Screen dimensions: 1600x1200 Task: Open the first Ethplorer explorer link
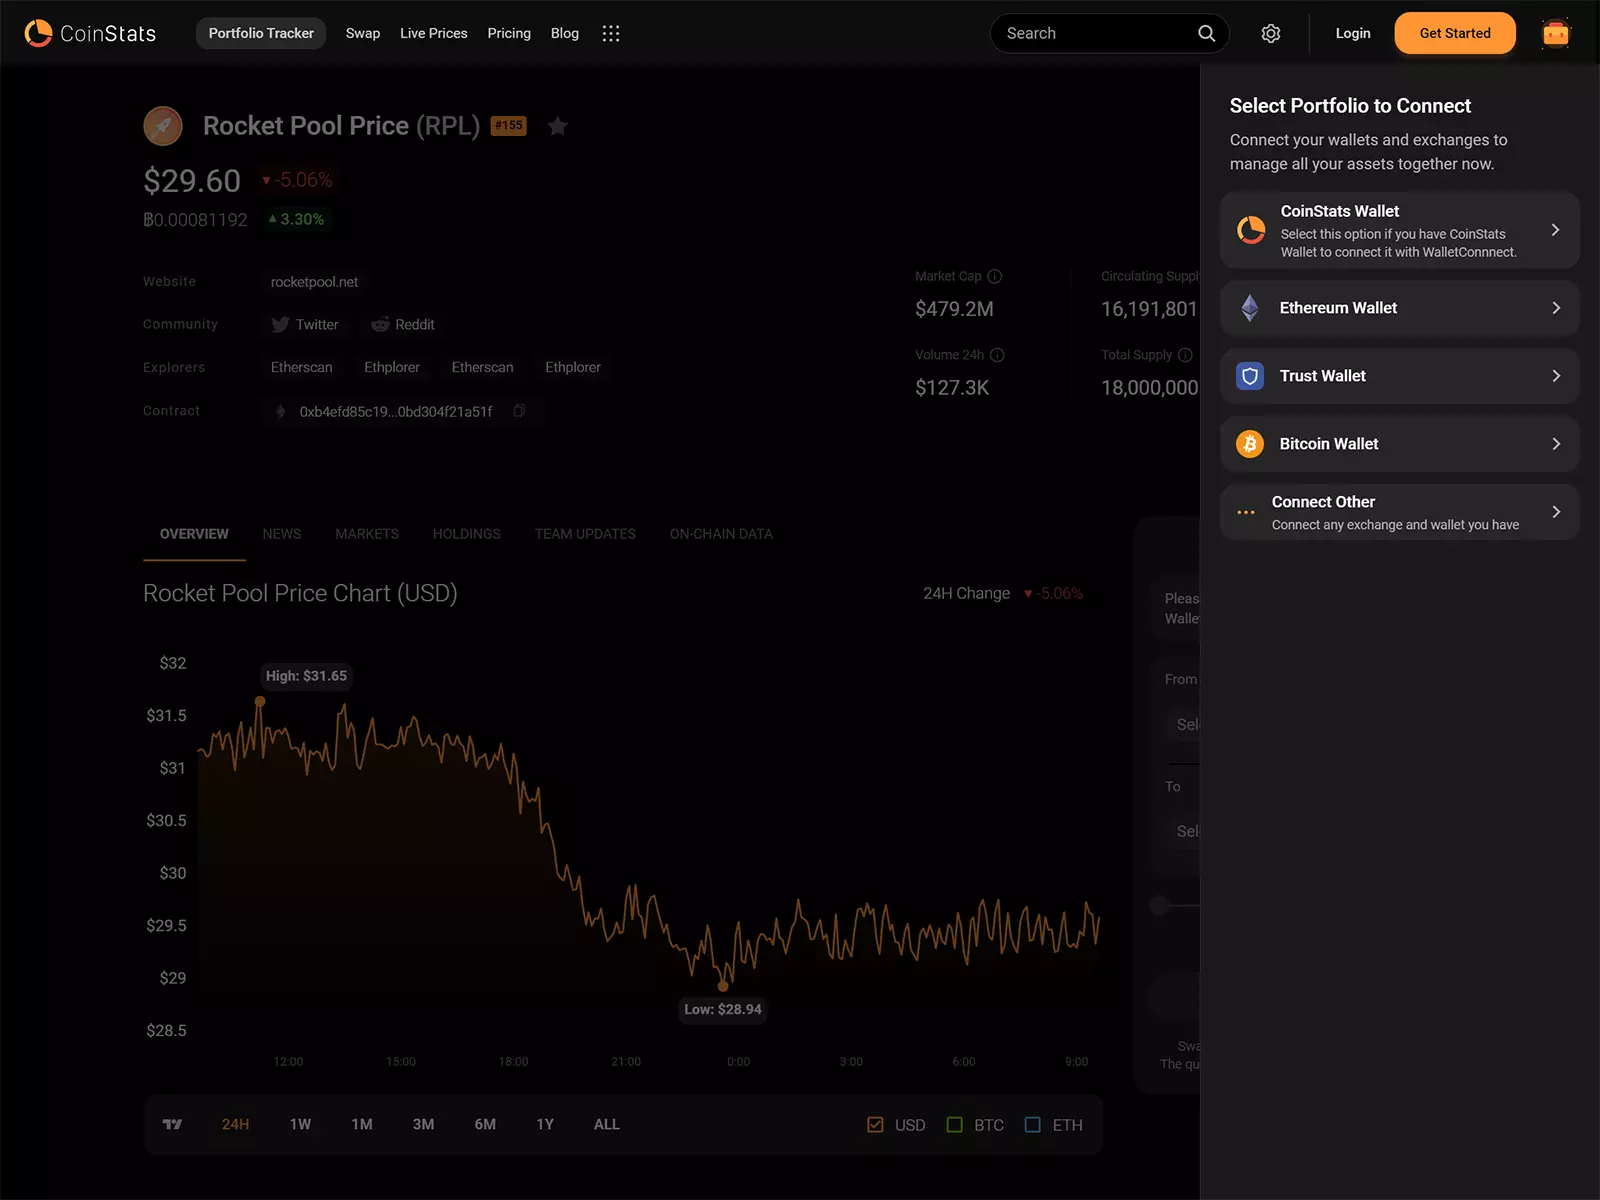(x=392, y=368)
